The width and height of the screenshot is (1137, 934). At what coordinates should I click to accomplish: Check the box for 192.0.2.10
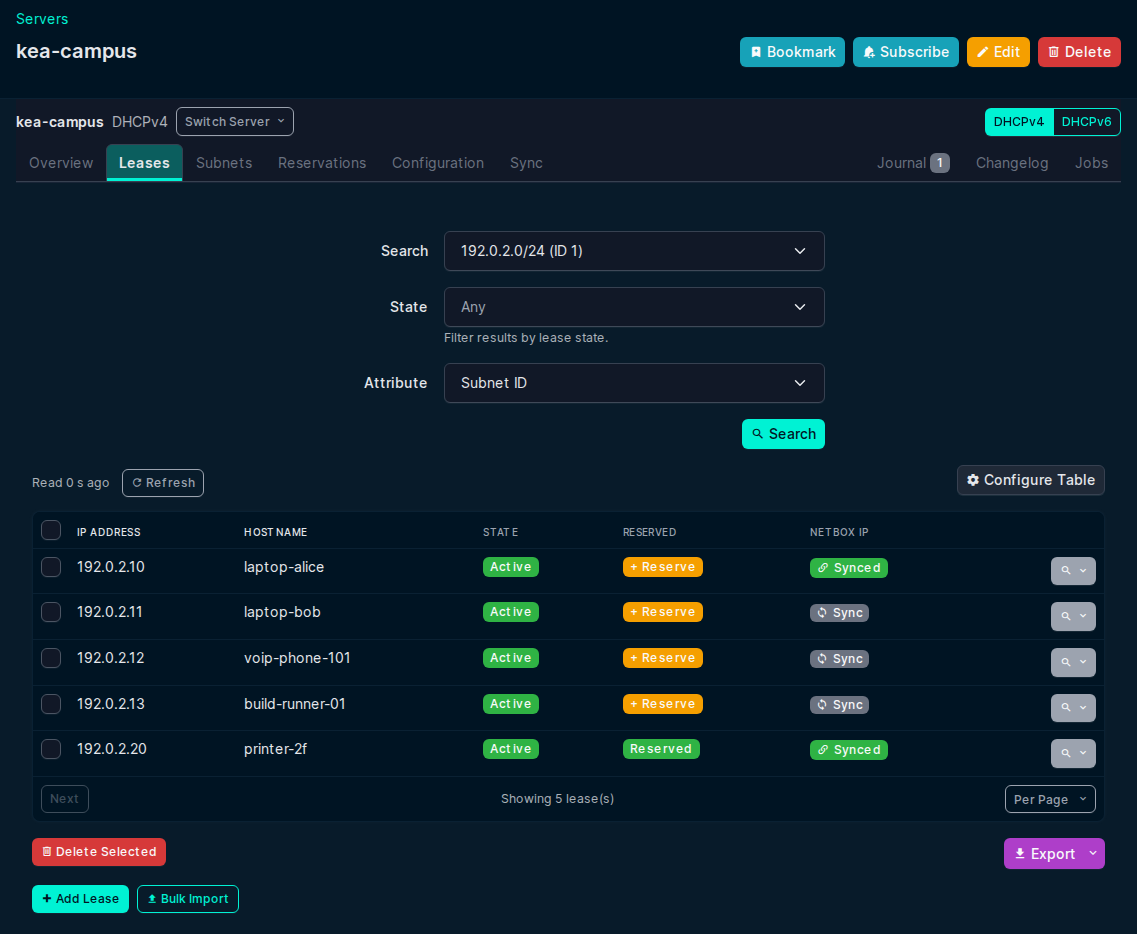[x=51, y=566]
